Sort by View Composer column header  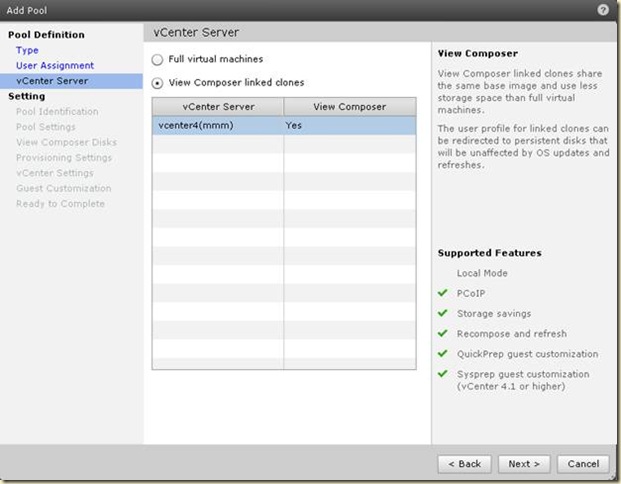[x=350, y=107]
